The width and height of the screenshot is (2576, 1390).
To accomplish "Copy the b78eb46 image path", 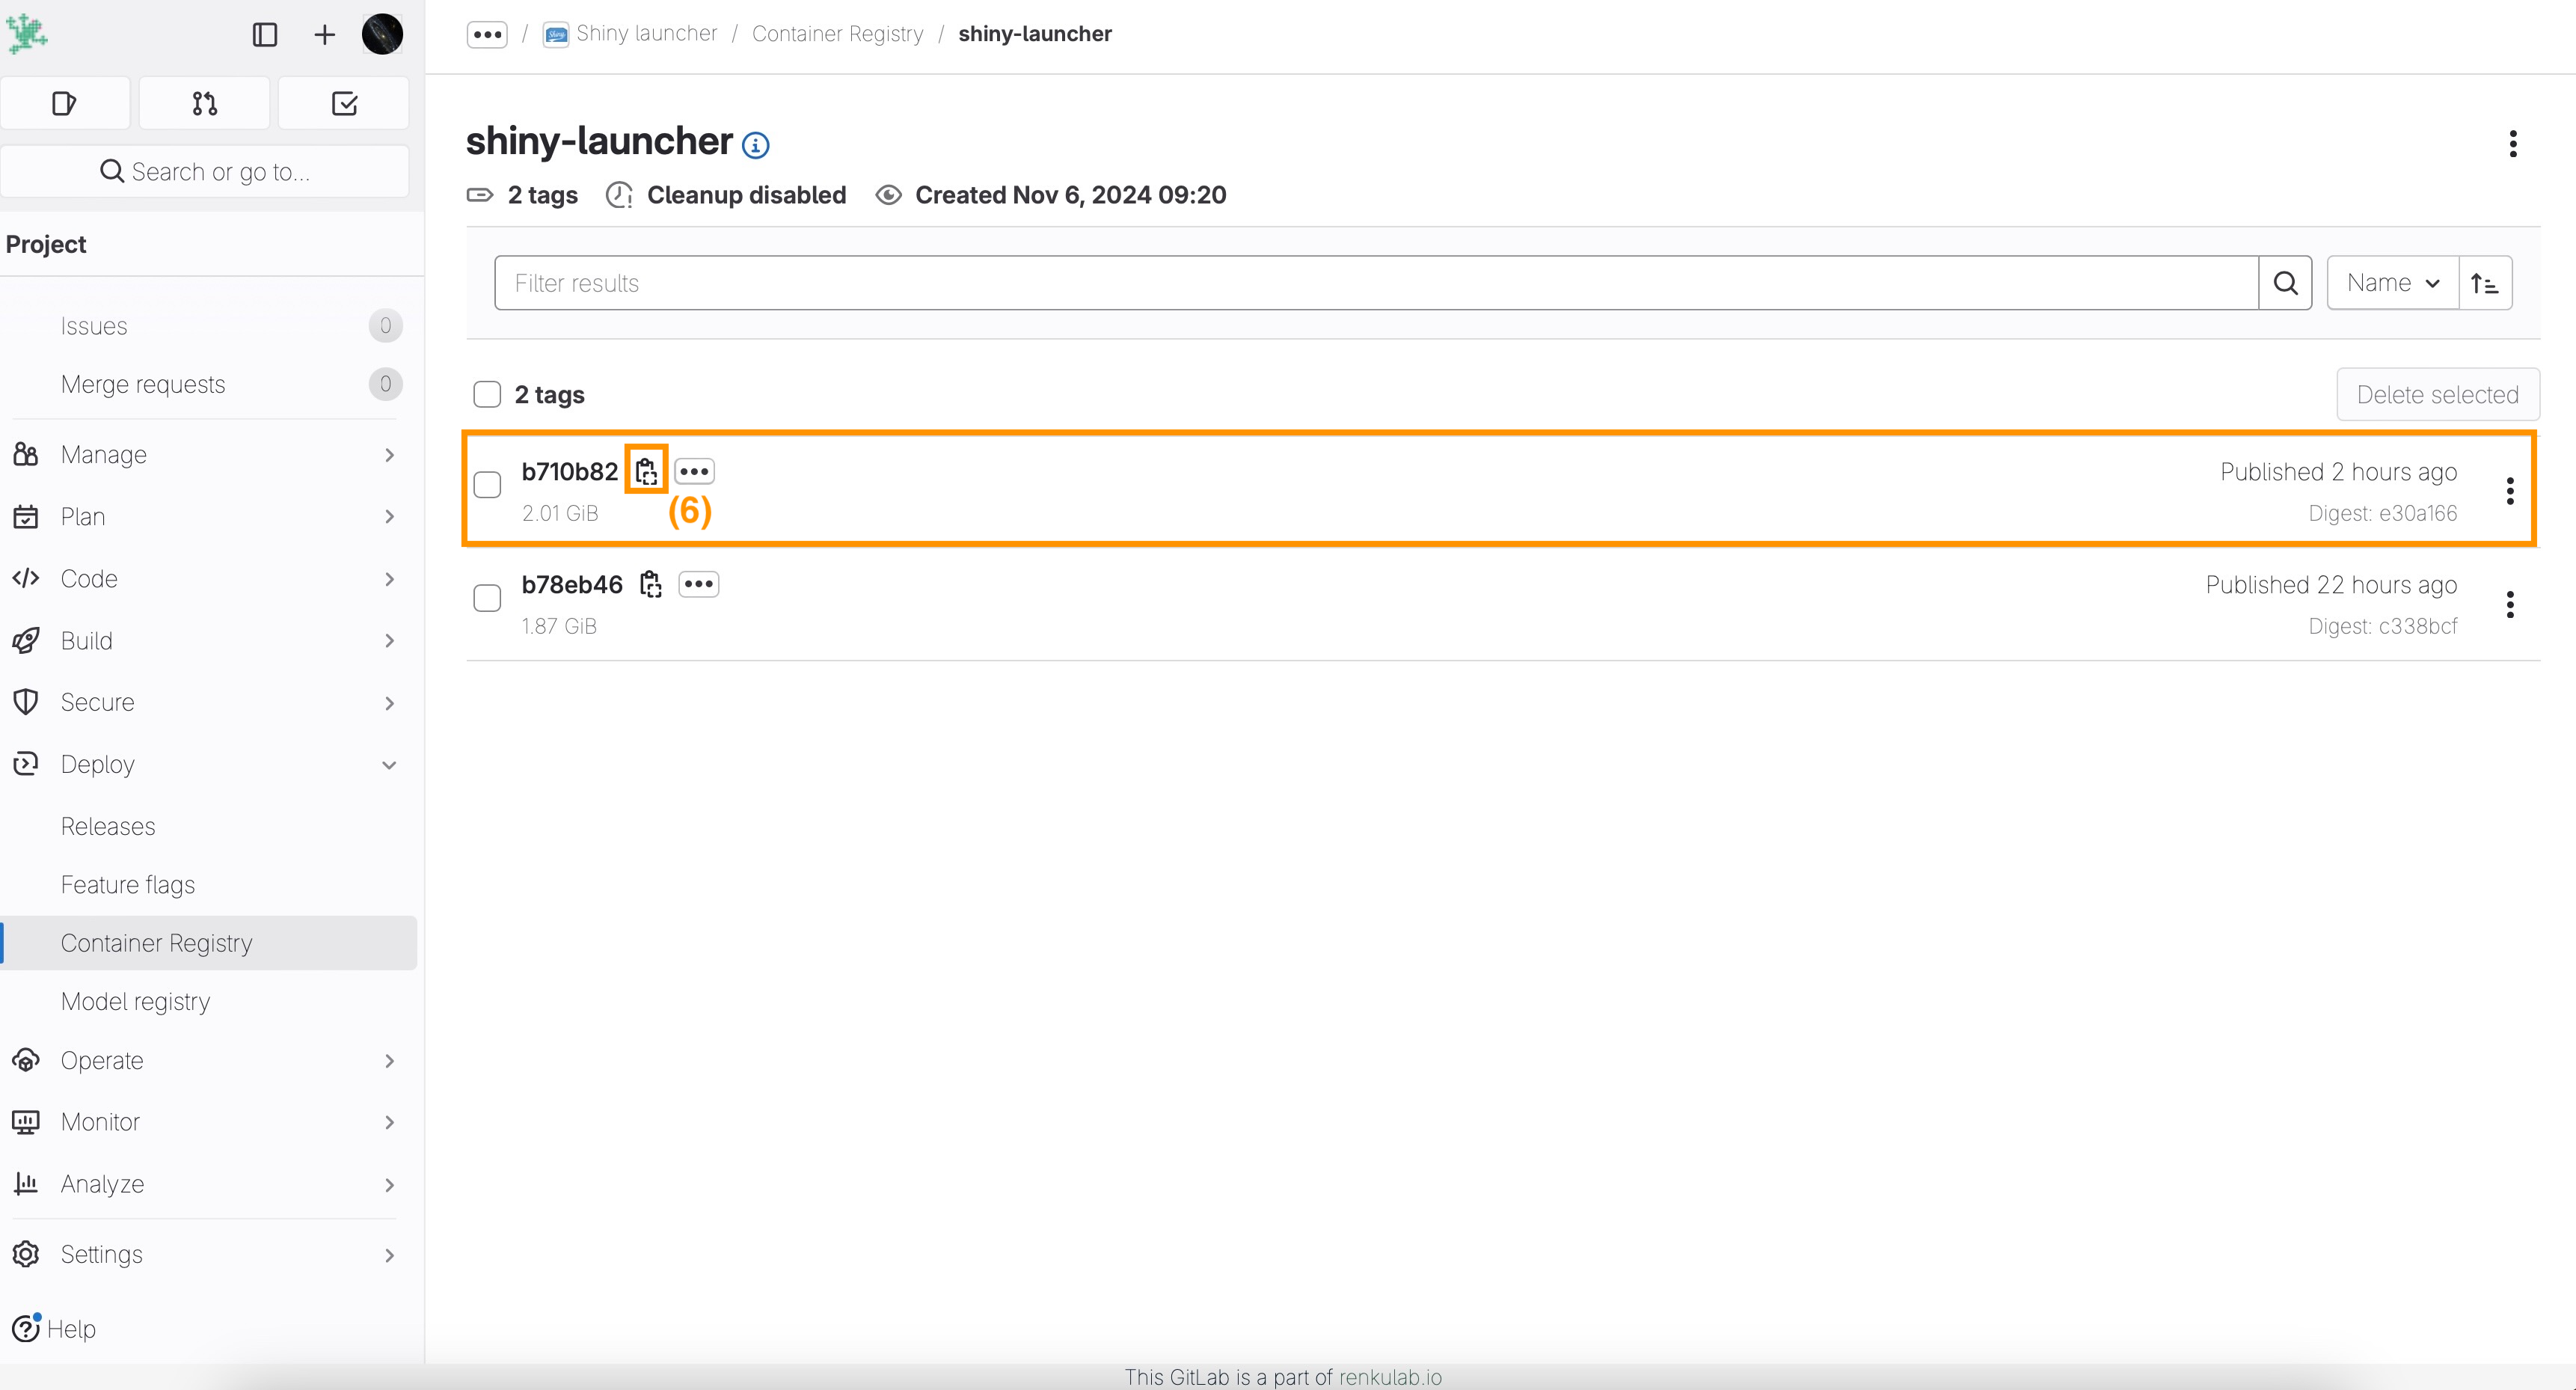I will coord(651,584).
